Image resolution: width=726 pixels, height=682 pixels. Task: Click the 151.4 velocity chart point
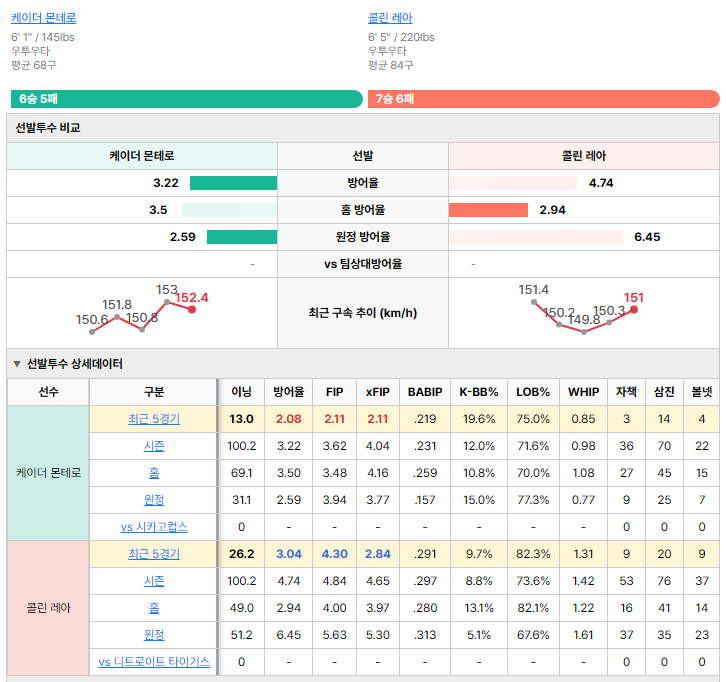(534, 302)
